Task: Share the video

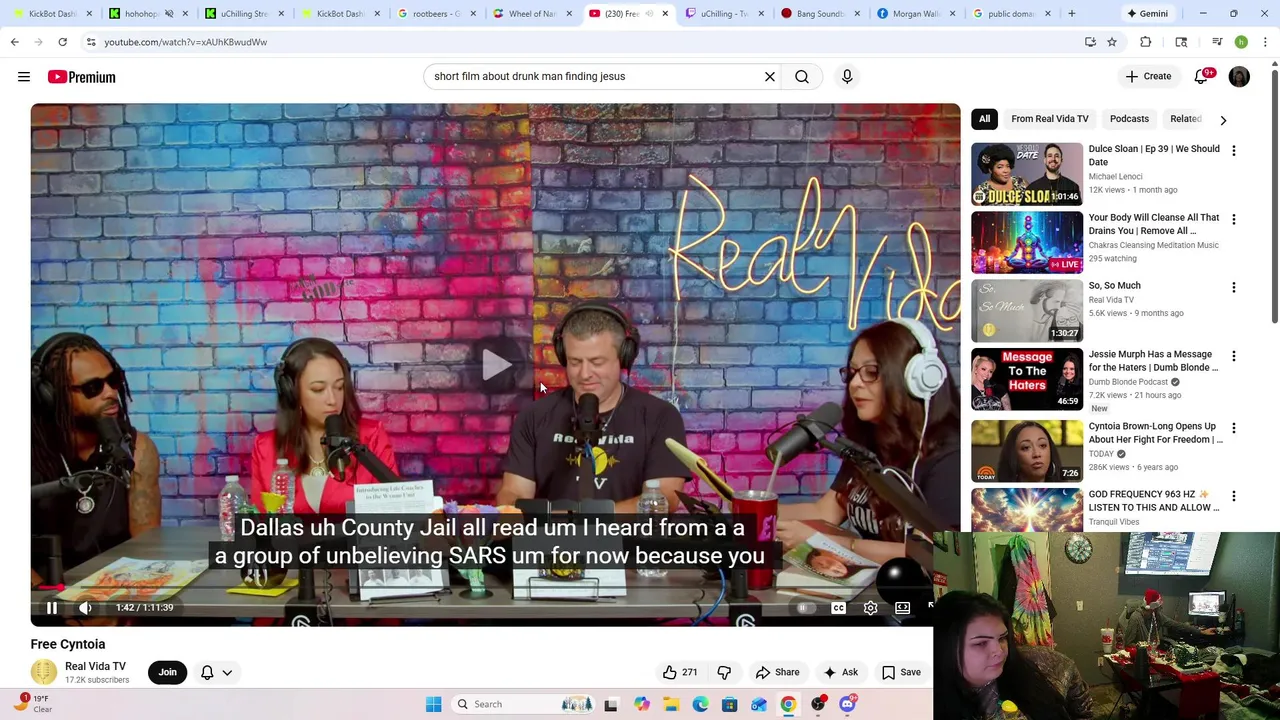Action: tap(778, 672)
